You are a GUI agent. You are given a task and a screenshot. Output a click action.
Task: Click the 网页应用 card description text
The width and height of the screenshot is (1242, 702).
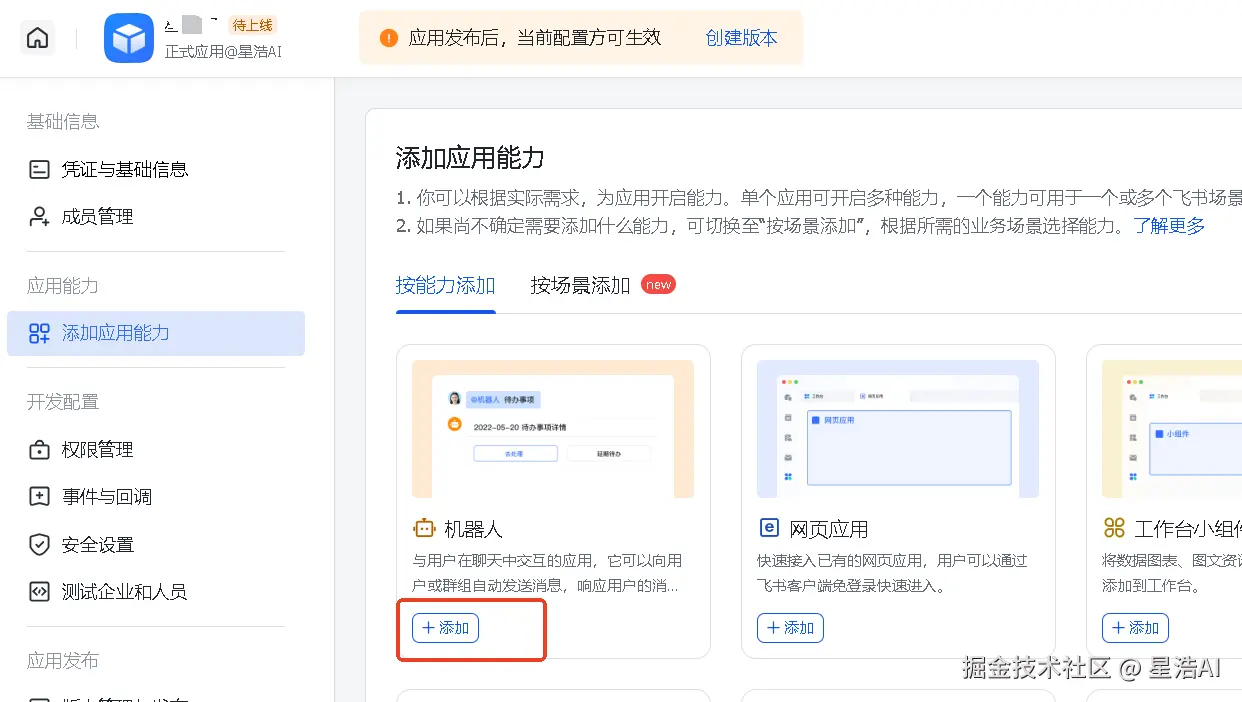(x=892, y=573)
